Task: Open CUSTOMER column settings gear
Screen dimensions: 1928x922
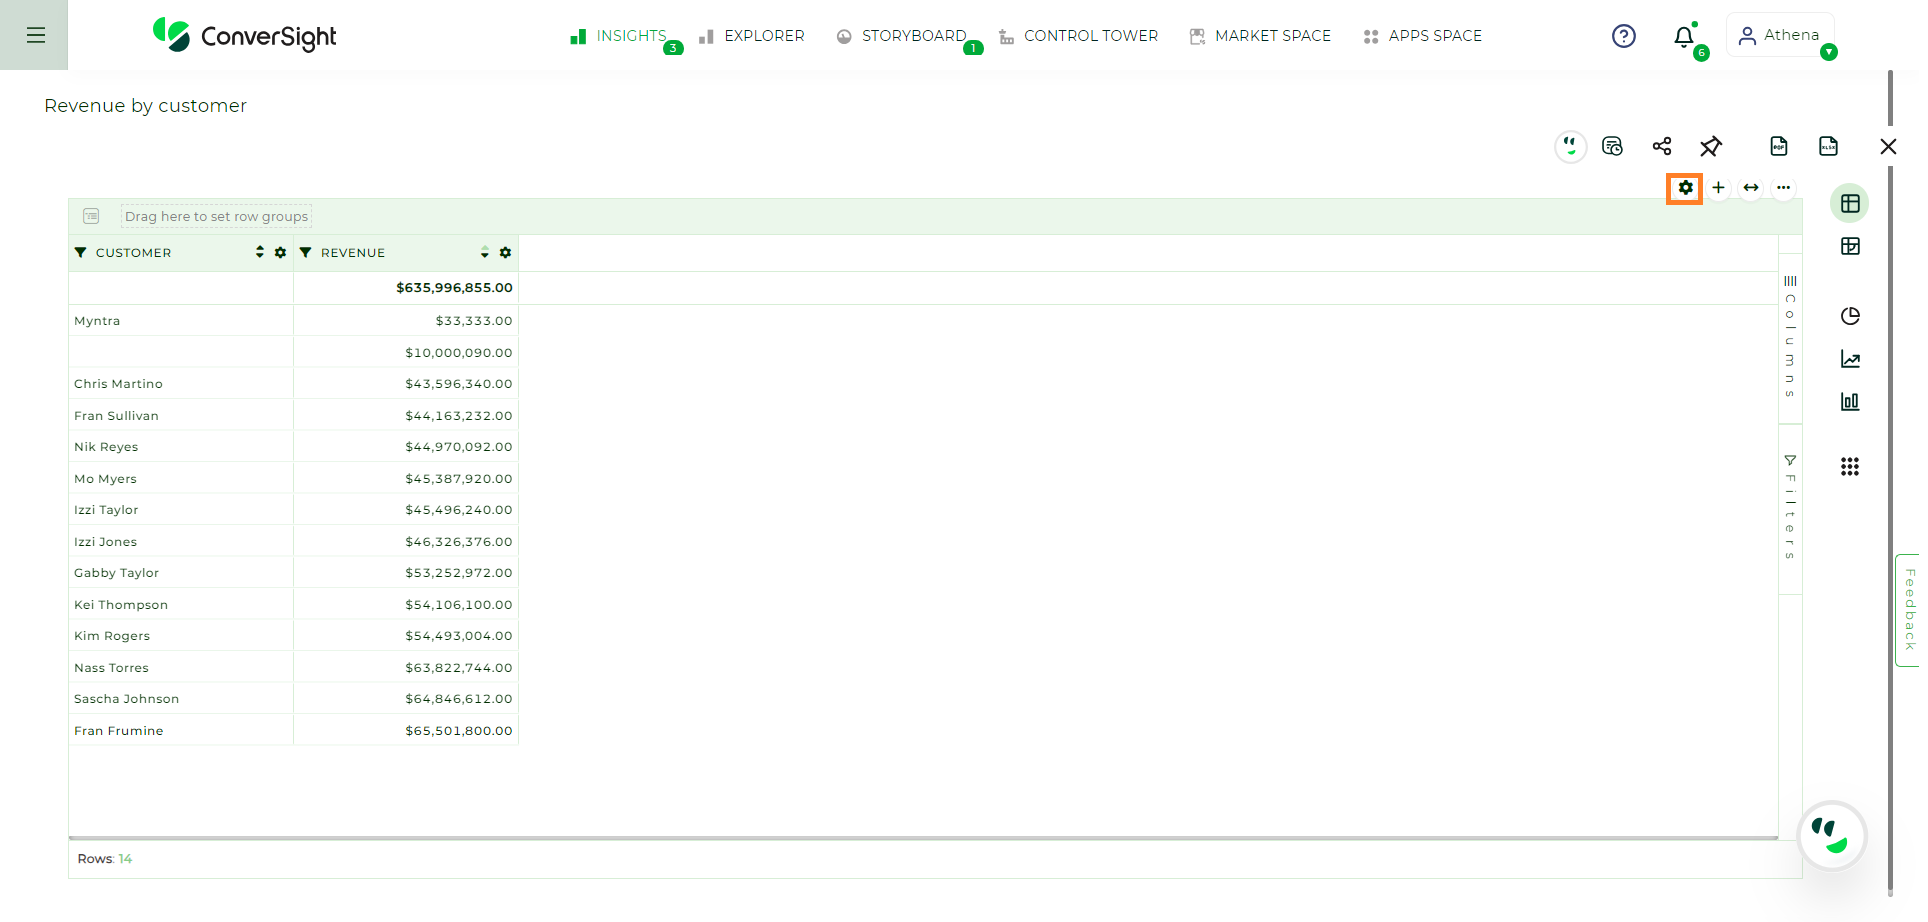Action: (x=280, y=253)
